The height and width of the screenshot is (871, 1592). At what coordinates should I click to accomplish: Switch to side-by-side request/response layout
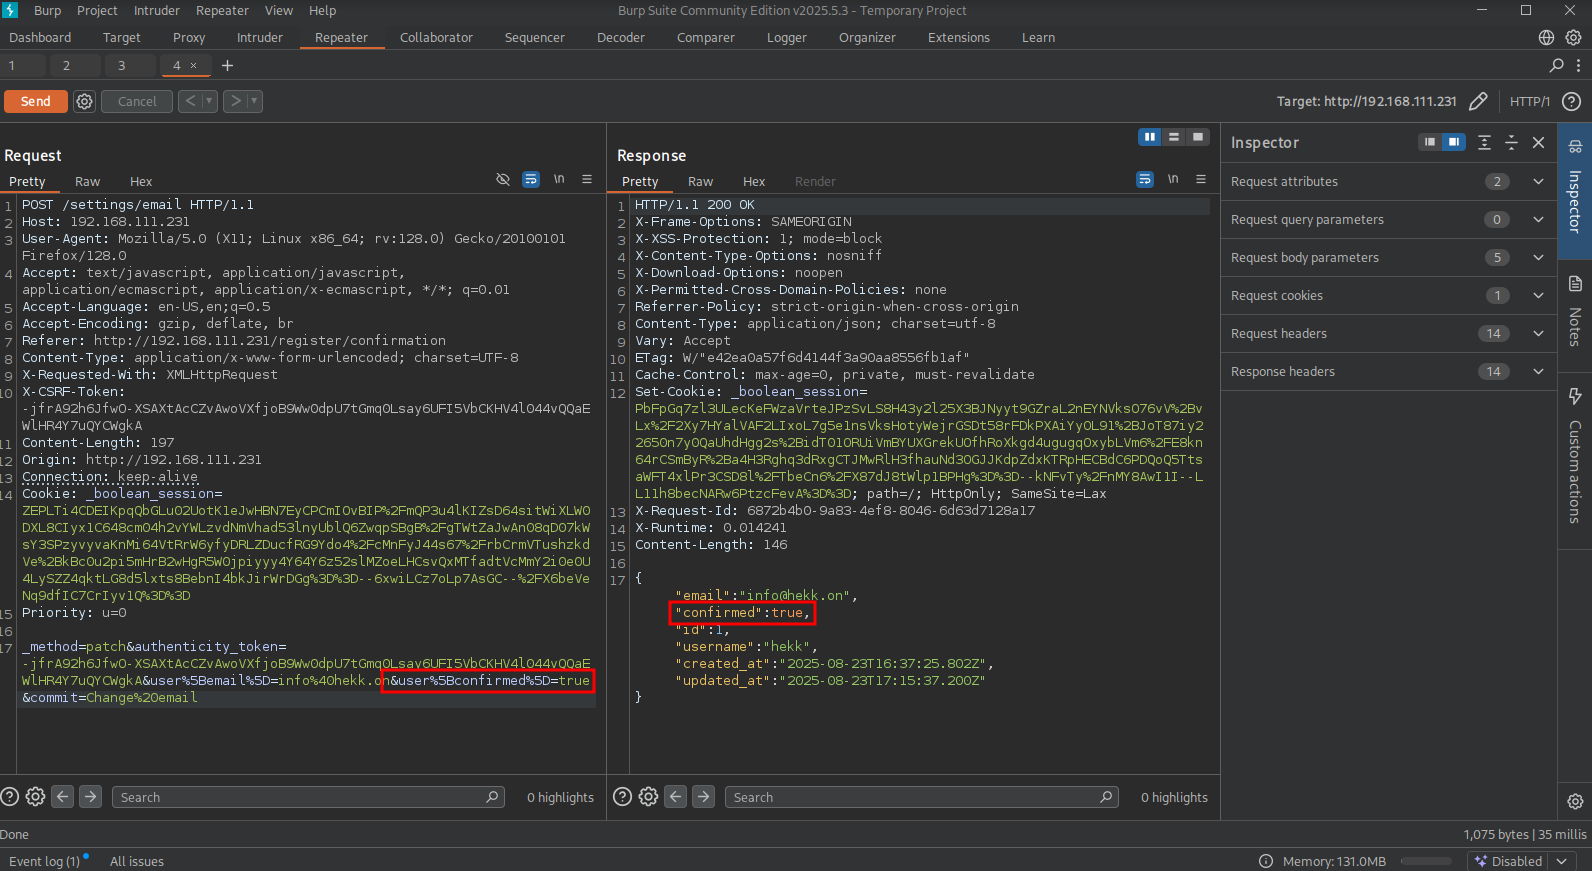(1149, 137)
